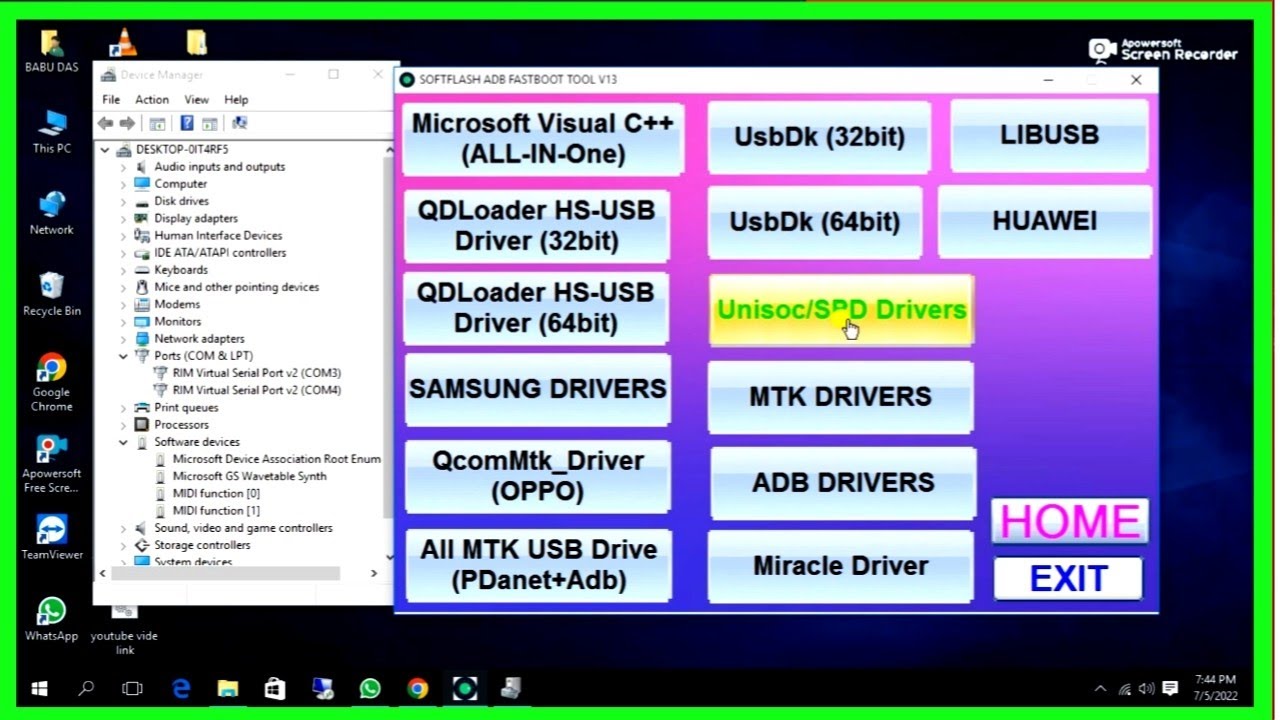
Task: Expand Human Interface Devices node
Action: click(x=123, y=236)
